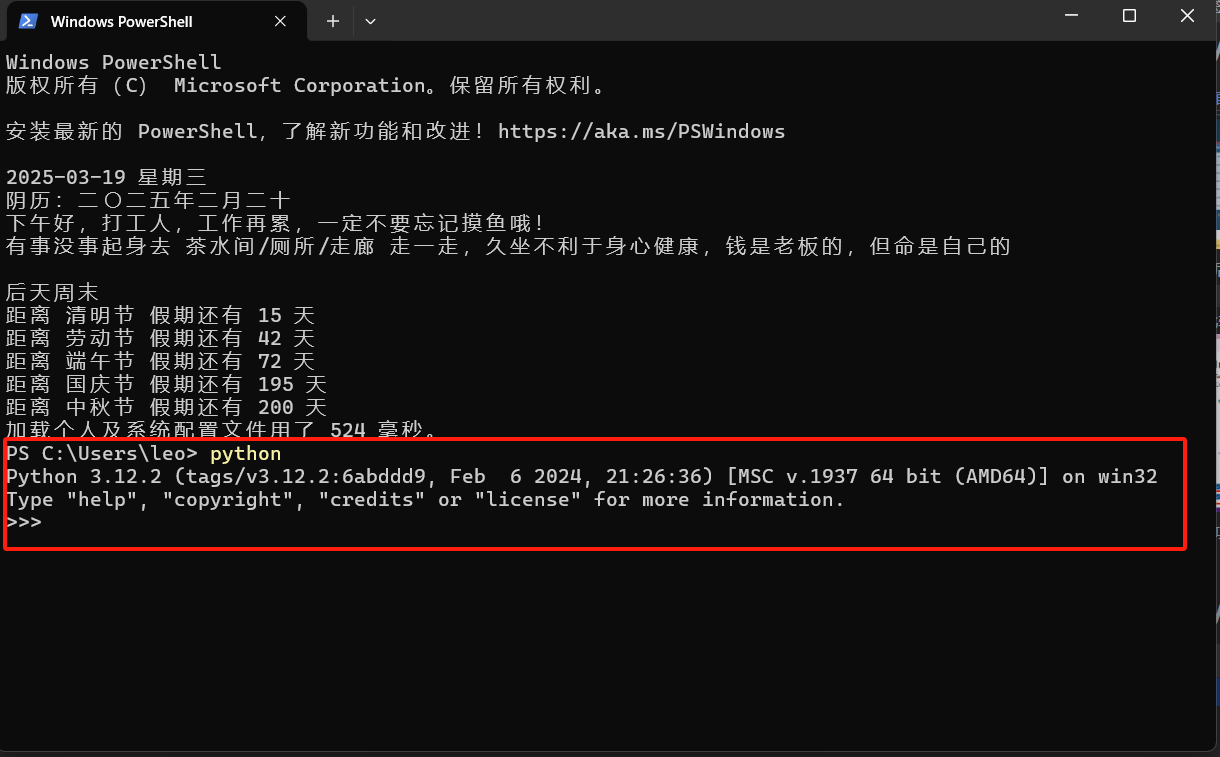Close the terminal window
This screenshot has height=757, width=1220.
[1187, 16]
